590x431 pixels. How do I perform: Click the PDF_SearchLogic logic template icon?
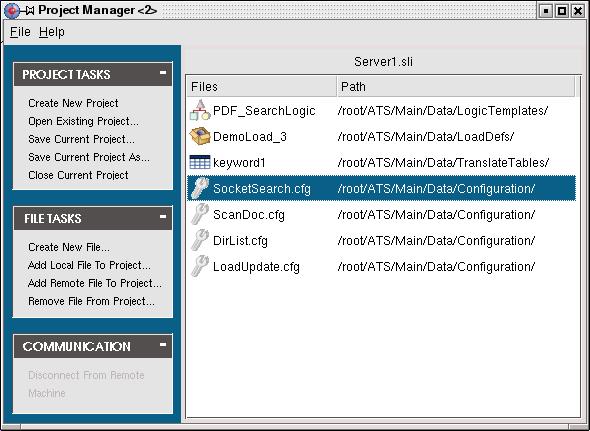(200, 110)
